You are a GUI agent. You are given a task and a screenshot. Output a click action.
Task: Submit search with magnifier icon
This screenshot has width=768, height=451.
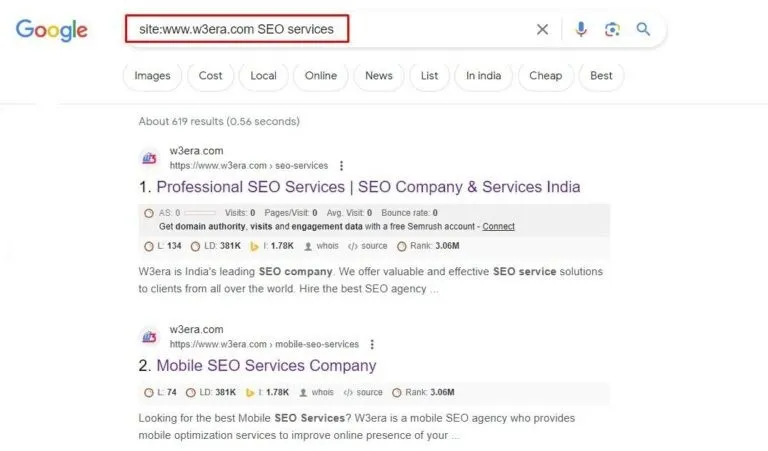(643, 29)
